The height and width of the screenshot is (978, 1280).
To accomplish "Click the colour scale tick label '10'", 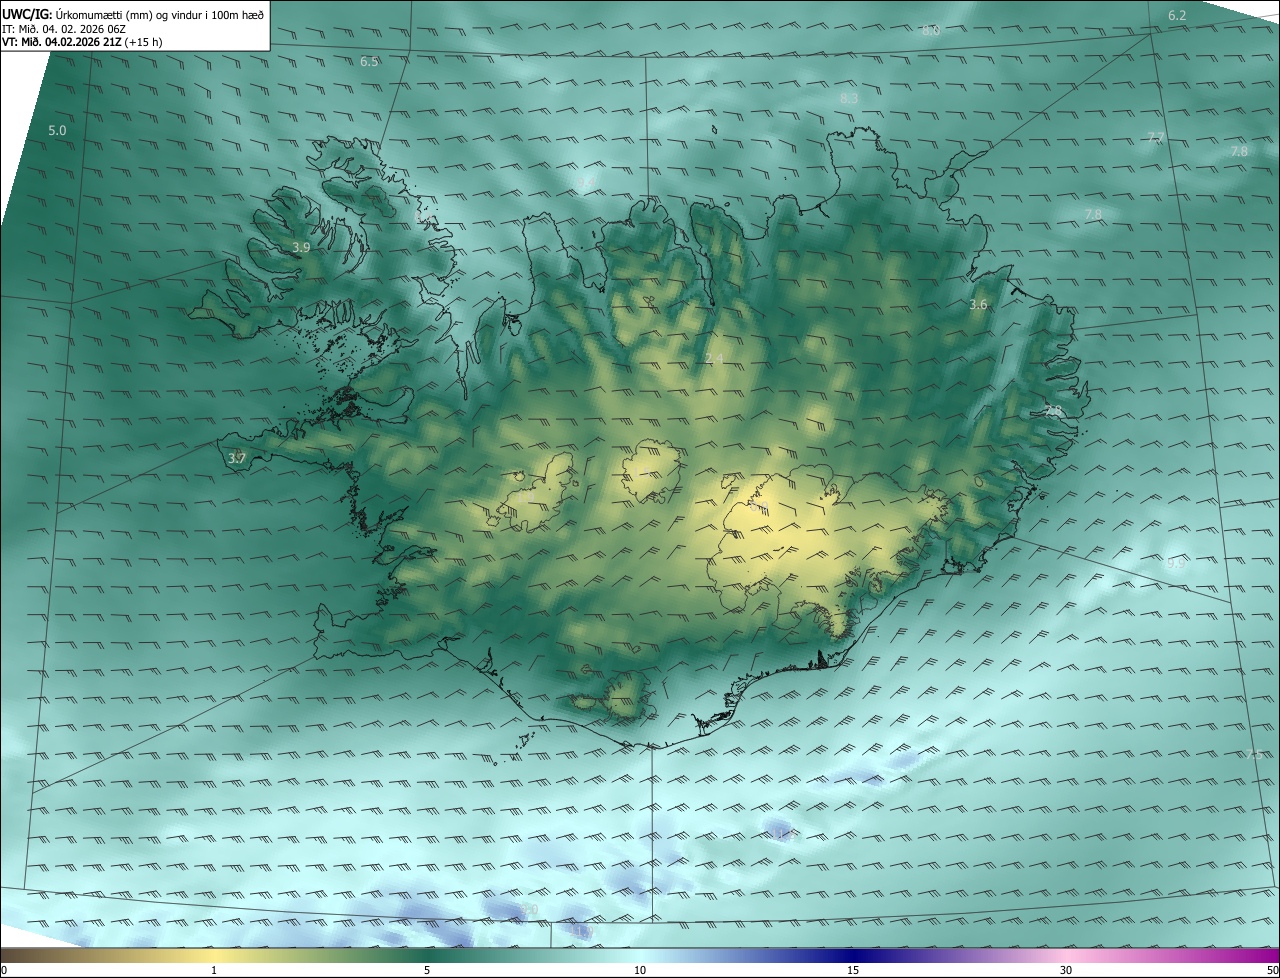I will click(640, 970).
